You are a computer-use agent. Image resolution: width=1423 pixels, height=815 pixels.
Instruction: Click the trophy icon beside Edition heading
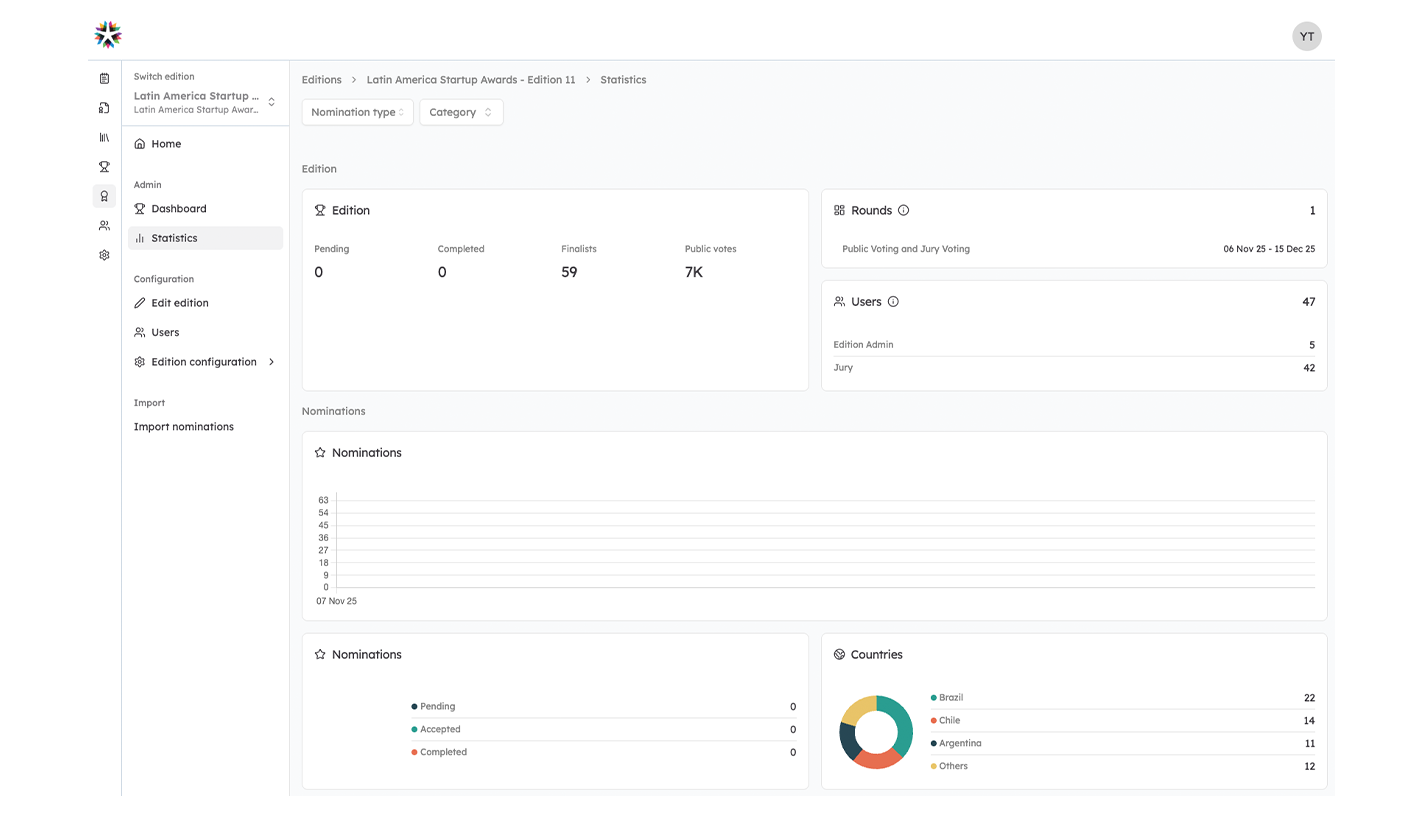320,211
